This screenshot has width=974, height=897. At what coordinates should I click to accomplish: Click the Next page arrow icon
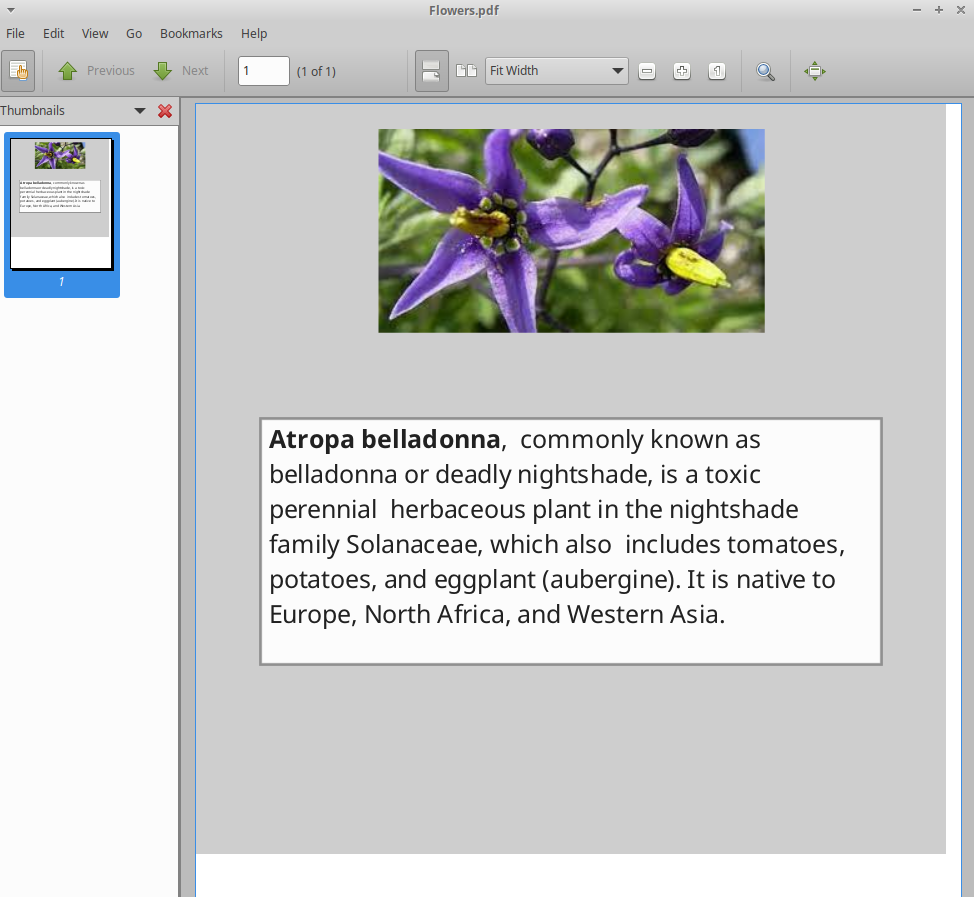click(163, 71)
